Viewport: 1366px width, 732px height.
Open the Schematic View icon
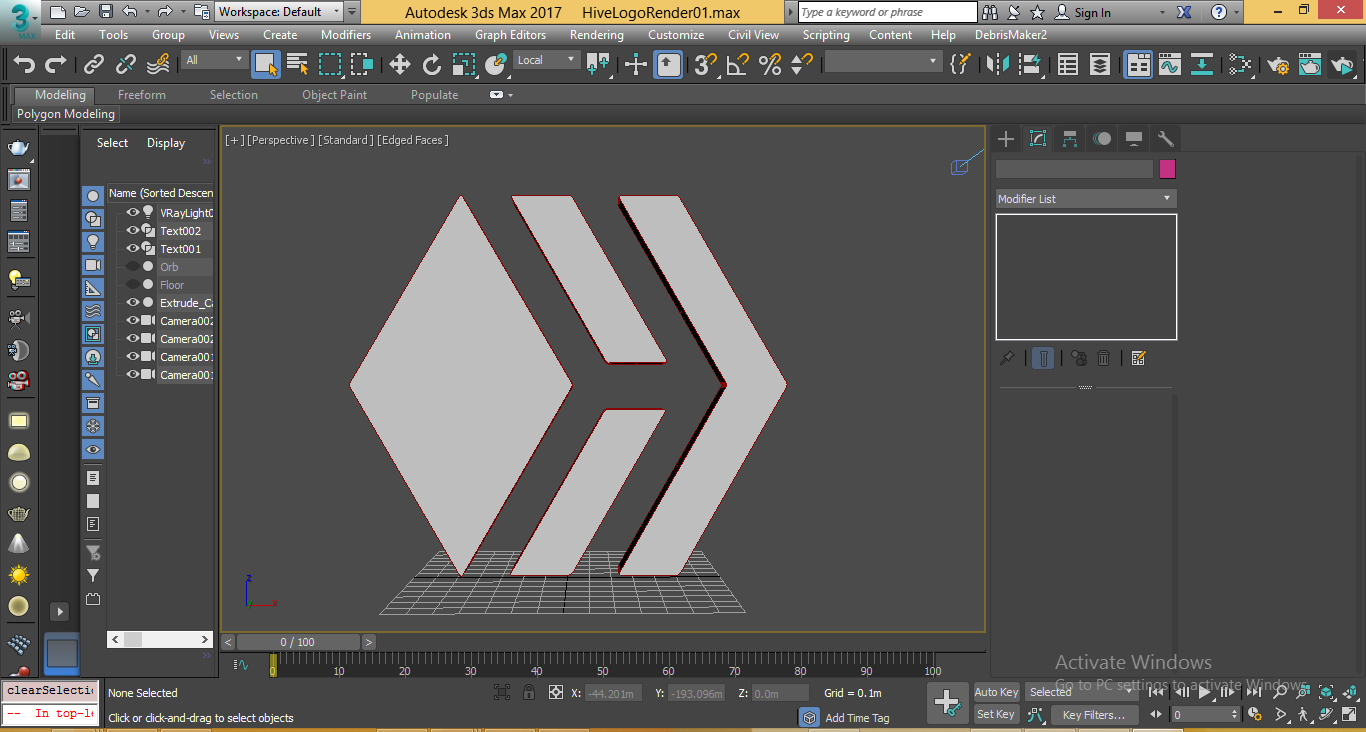[1202, 65]
